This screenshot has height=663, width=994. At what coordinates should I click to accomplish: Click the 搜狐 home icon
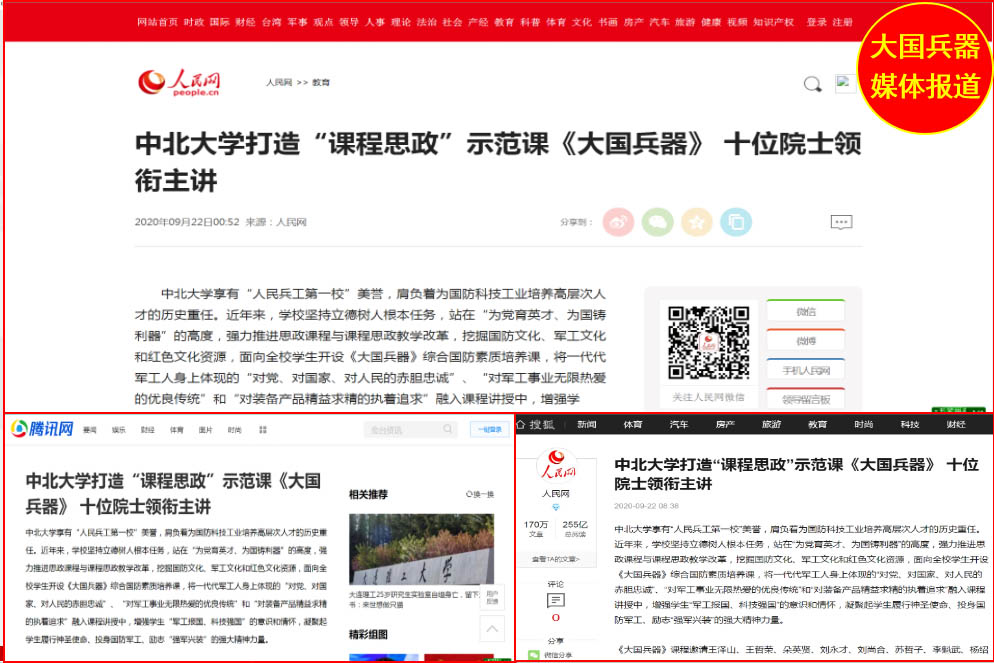520,424
